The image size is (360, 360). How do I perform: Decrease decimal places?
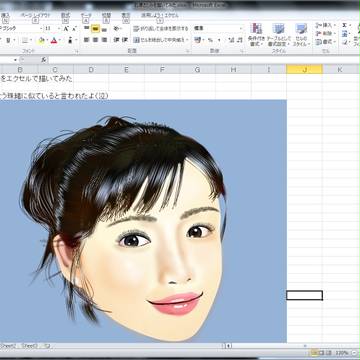tap(240, 40)
